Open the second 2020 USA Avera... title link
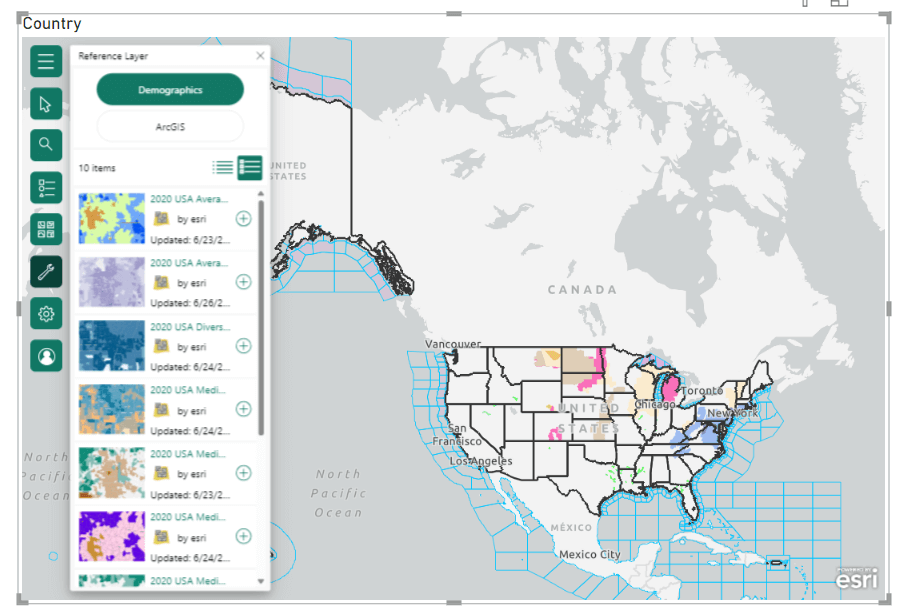Viewport: 897px width, 614px height. coord(189,263)
